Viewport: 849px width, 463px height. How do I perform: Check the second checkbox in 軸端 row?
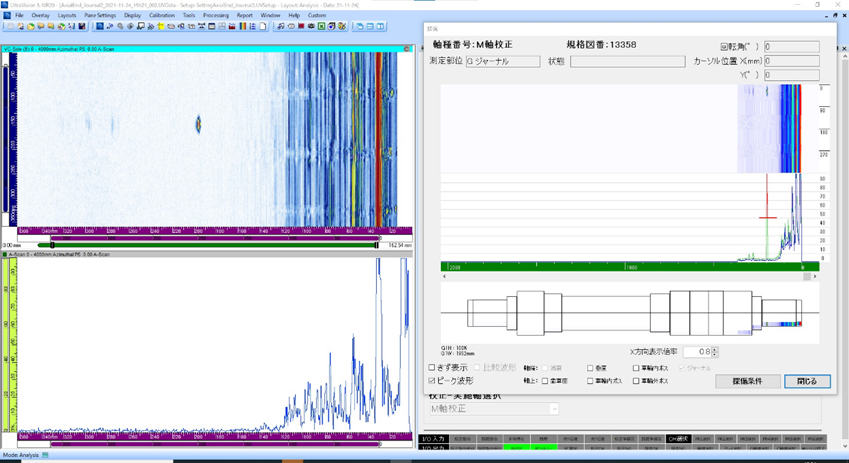590,368
